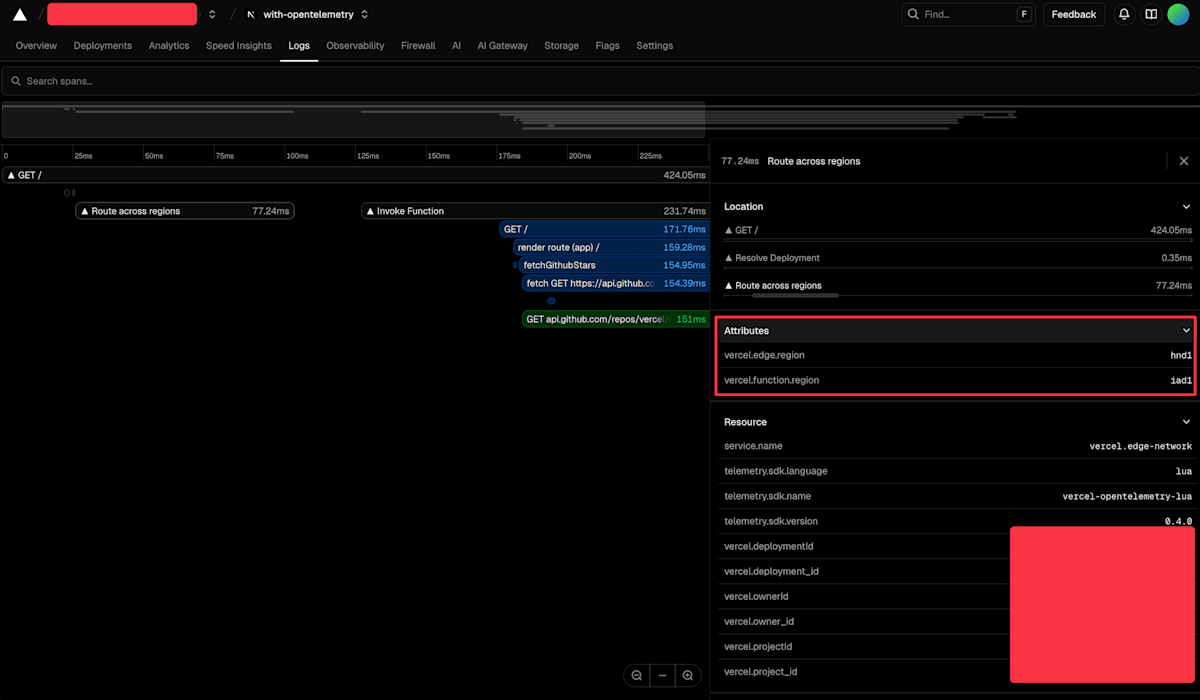Collapse the Attributes section
This screenshot has width=1200, height=700.
point(1186,330)
